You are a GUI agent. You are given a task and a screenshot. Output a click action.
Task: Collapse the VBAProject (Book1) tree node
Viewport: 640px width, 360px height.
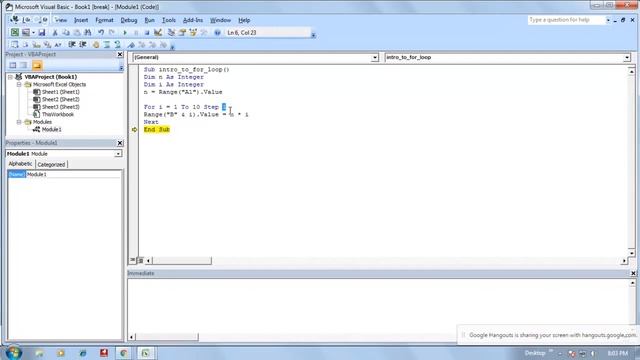point(11,77)
